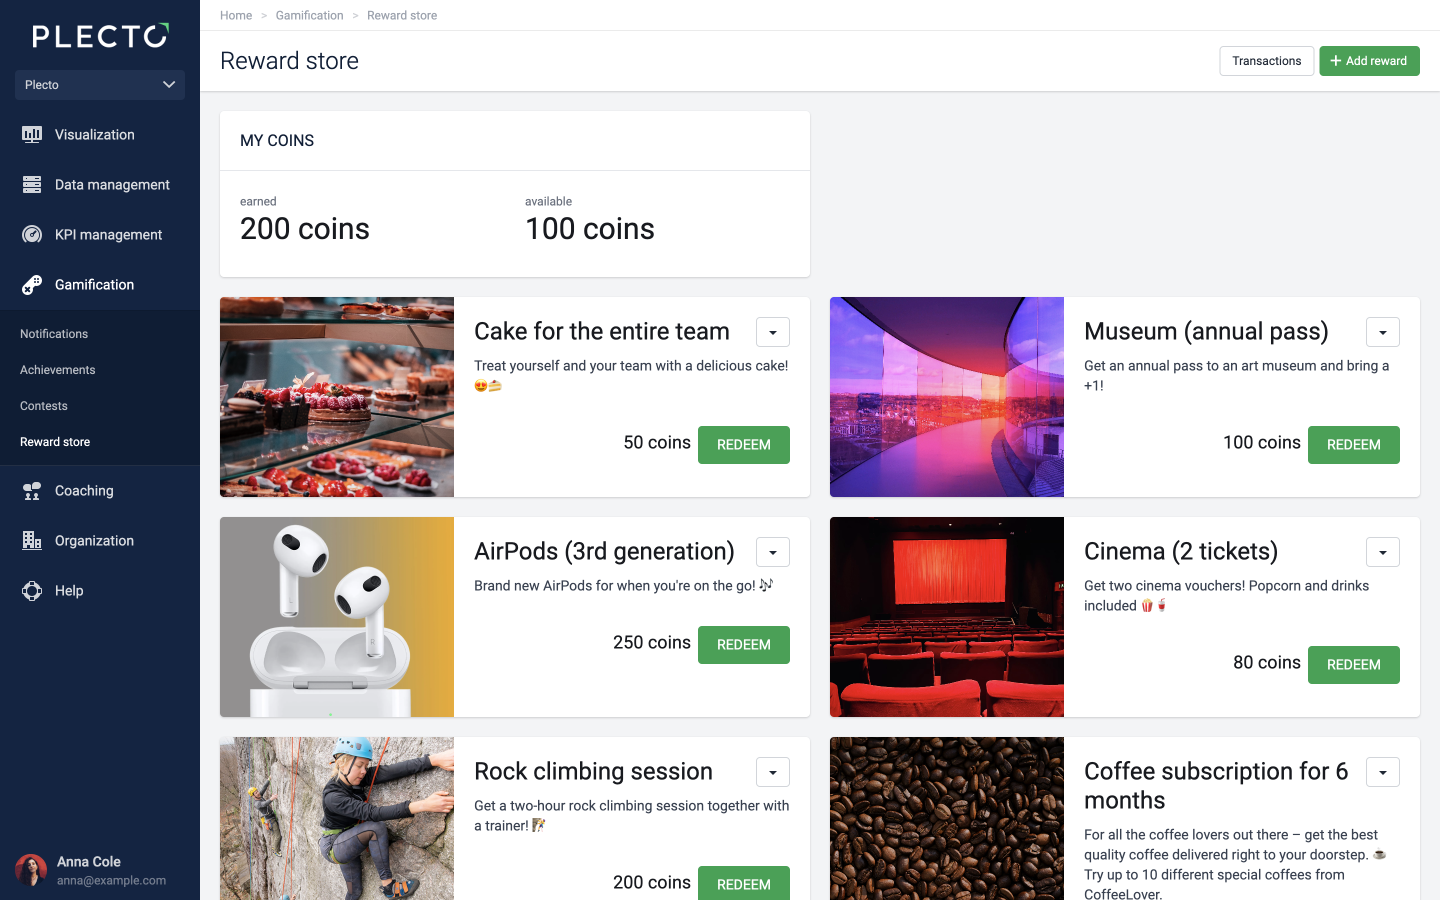This screenshot has width=1440, height=900.
Task: Go to Notifications submenu item
Action: 54,334
